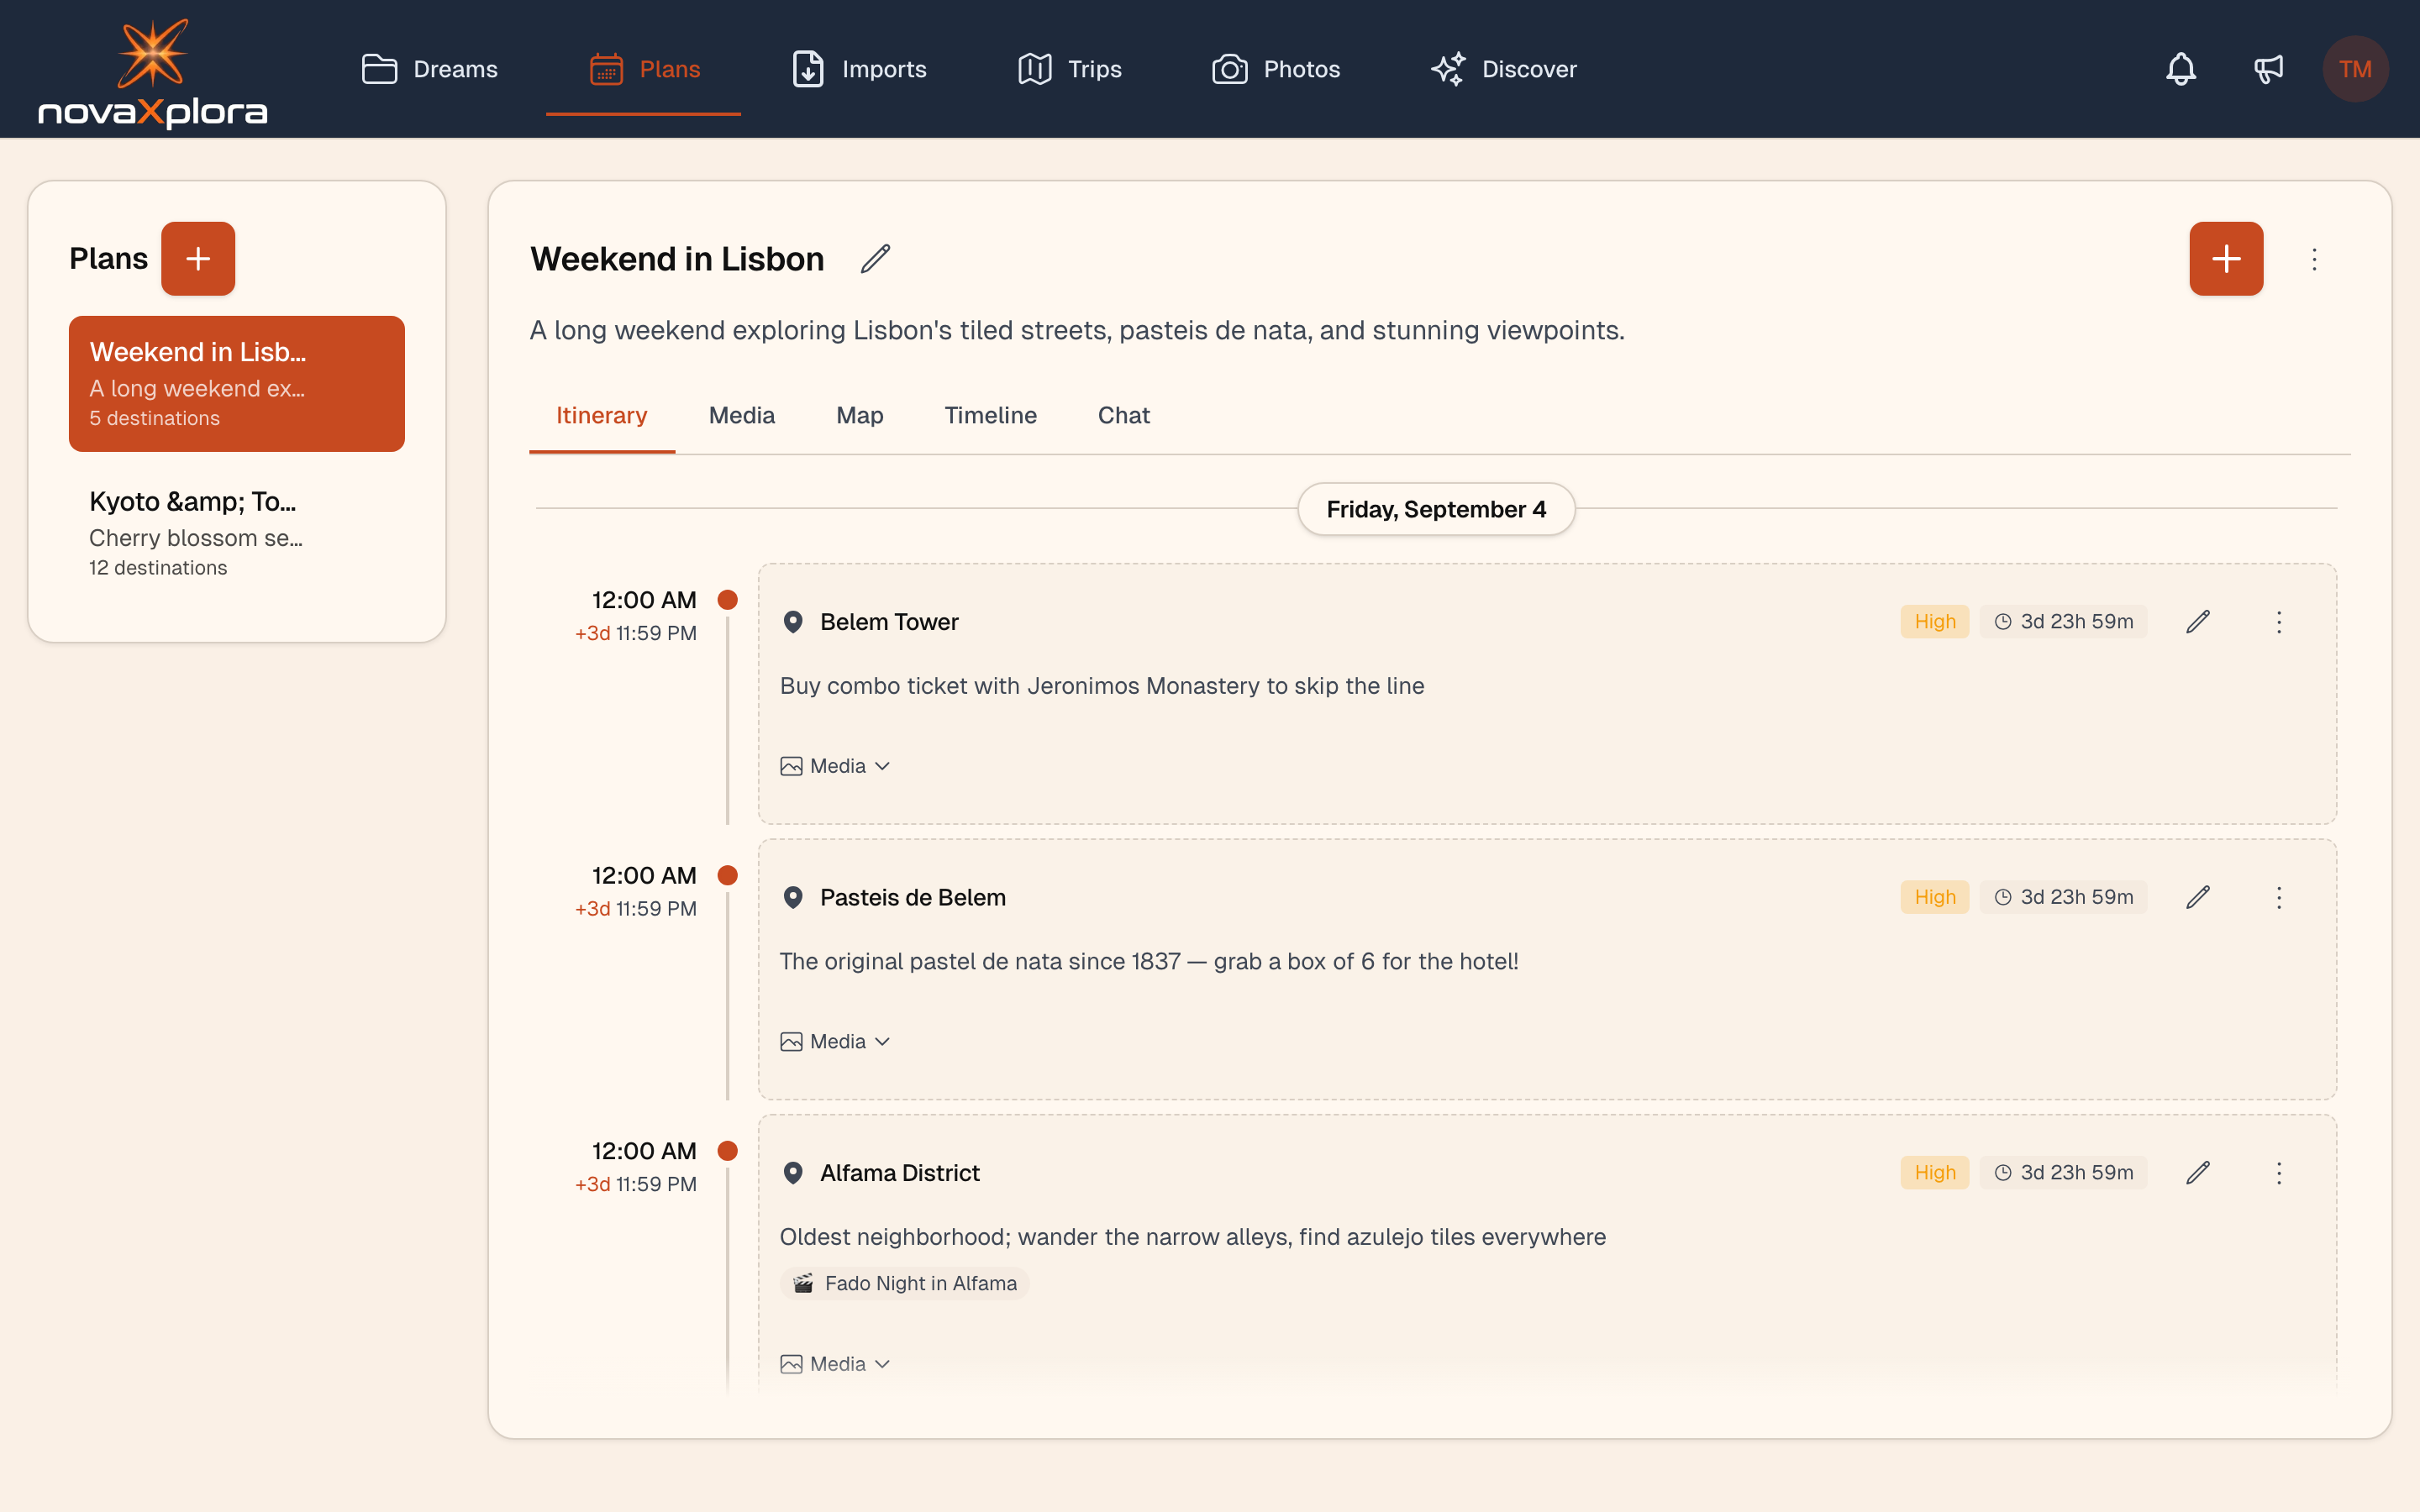Open the Dreams section in the navigation
Image resolution: width=2420 pixels, height=1512 pixels.
coord(429,69)
